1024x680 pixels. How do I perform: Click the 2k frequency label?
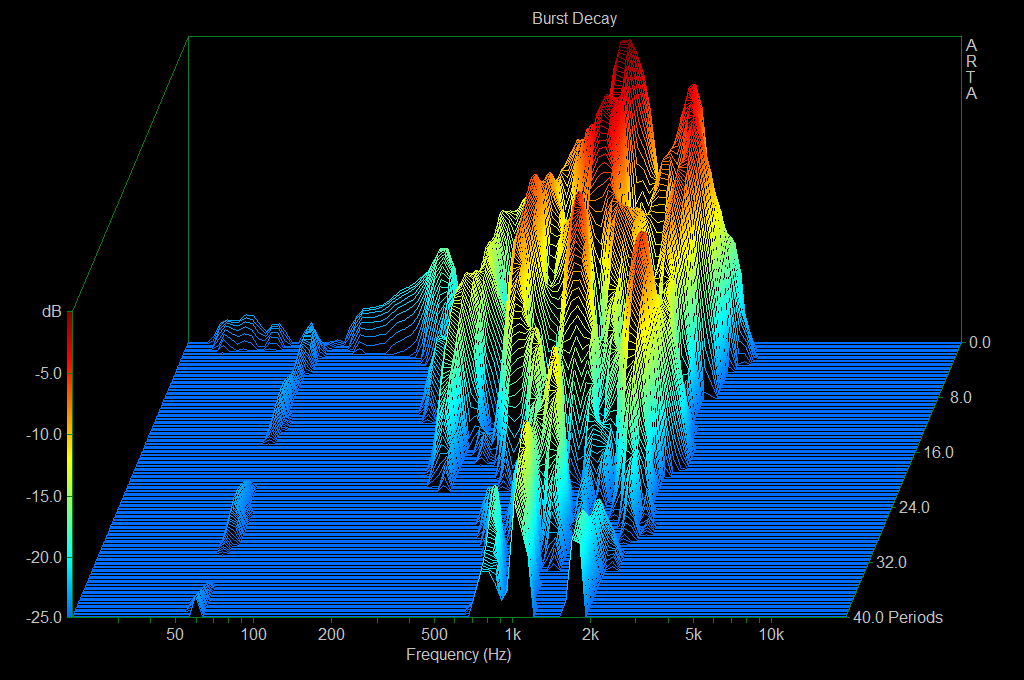(x=590, y=634)
